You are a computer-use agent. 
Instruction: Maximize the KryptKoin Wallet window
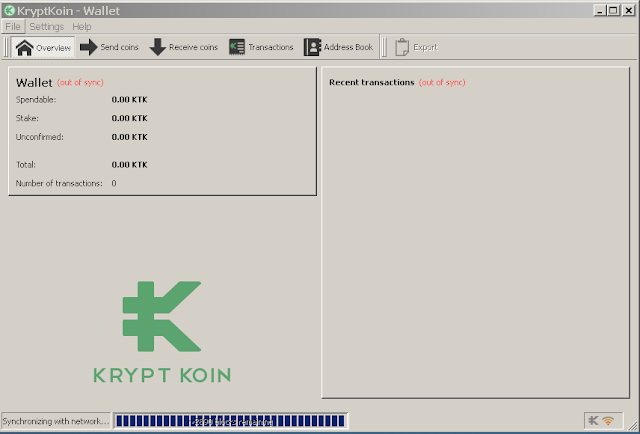[613, 10]
